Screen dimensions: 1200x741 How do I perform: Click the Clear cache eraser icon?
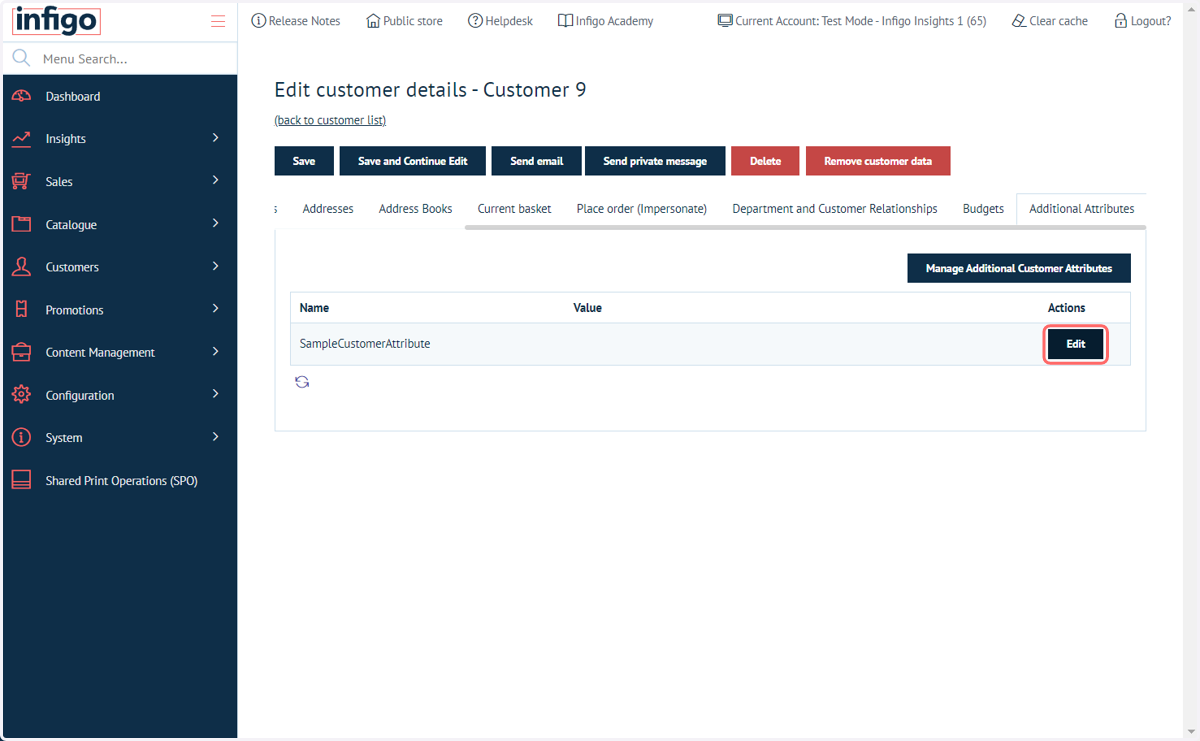pyautogui.click(x=1019, y=21)
